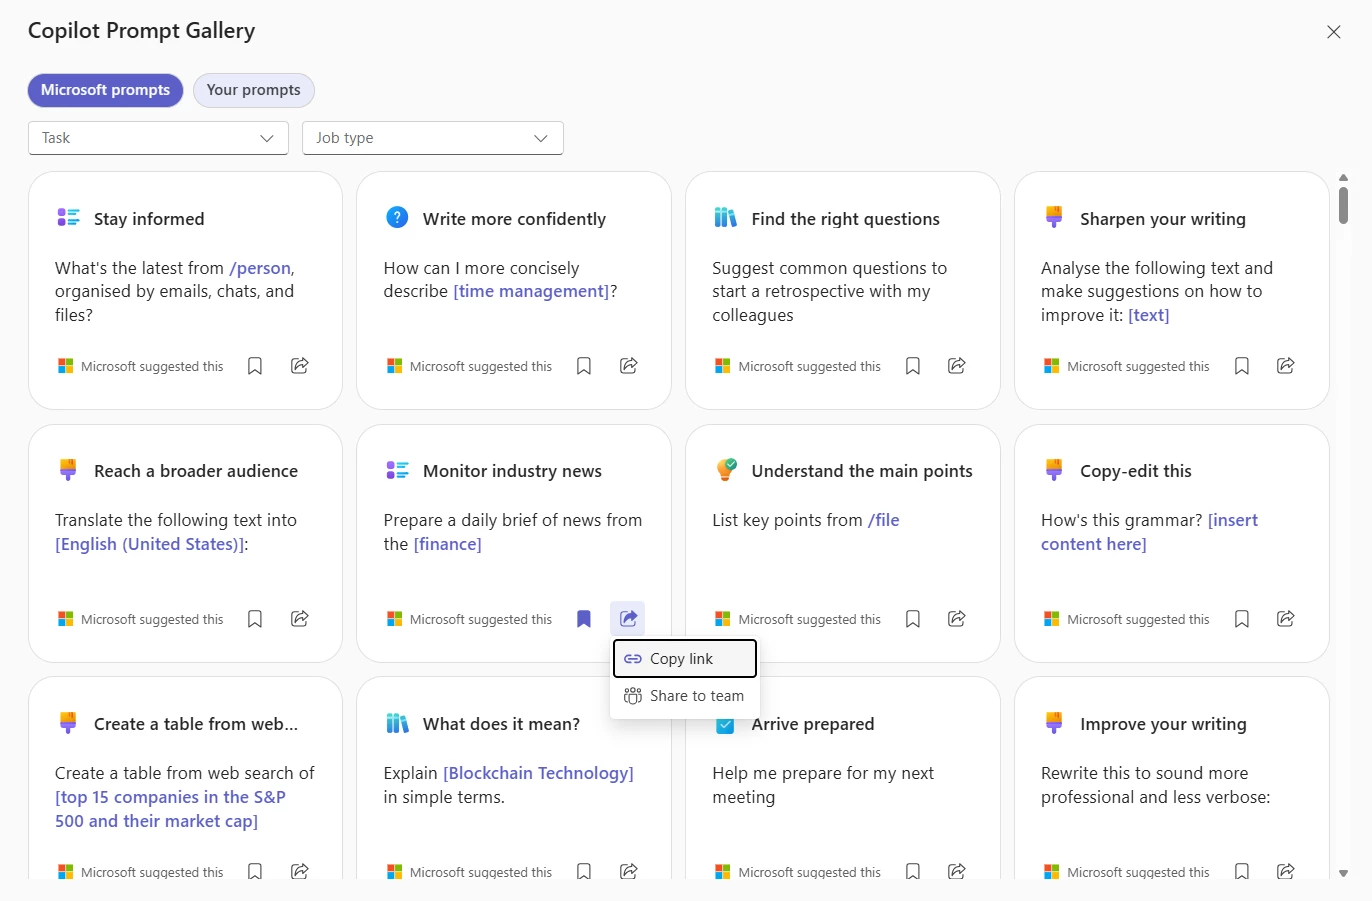Screen dimensions: 1372x901
Task: Bookmark the What does it mean prompt
Action: click(584, 871)
